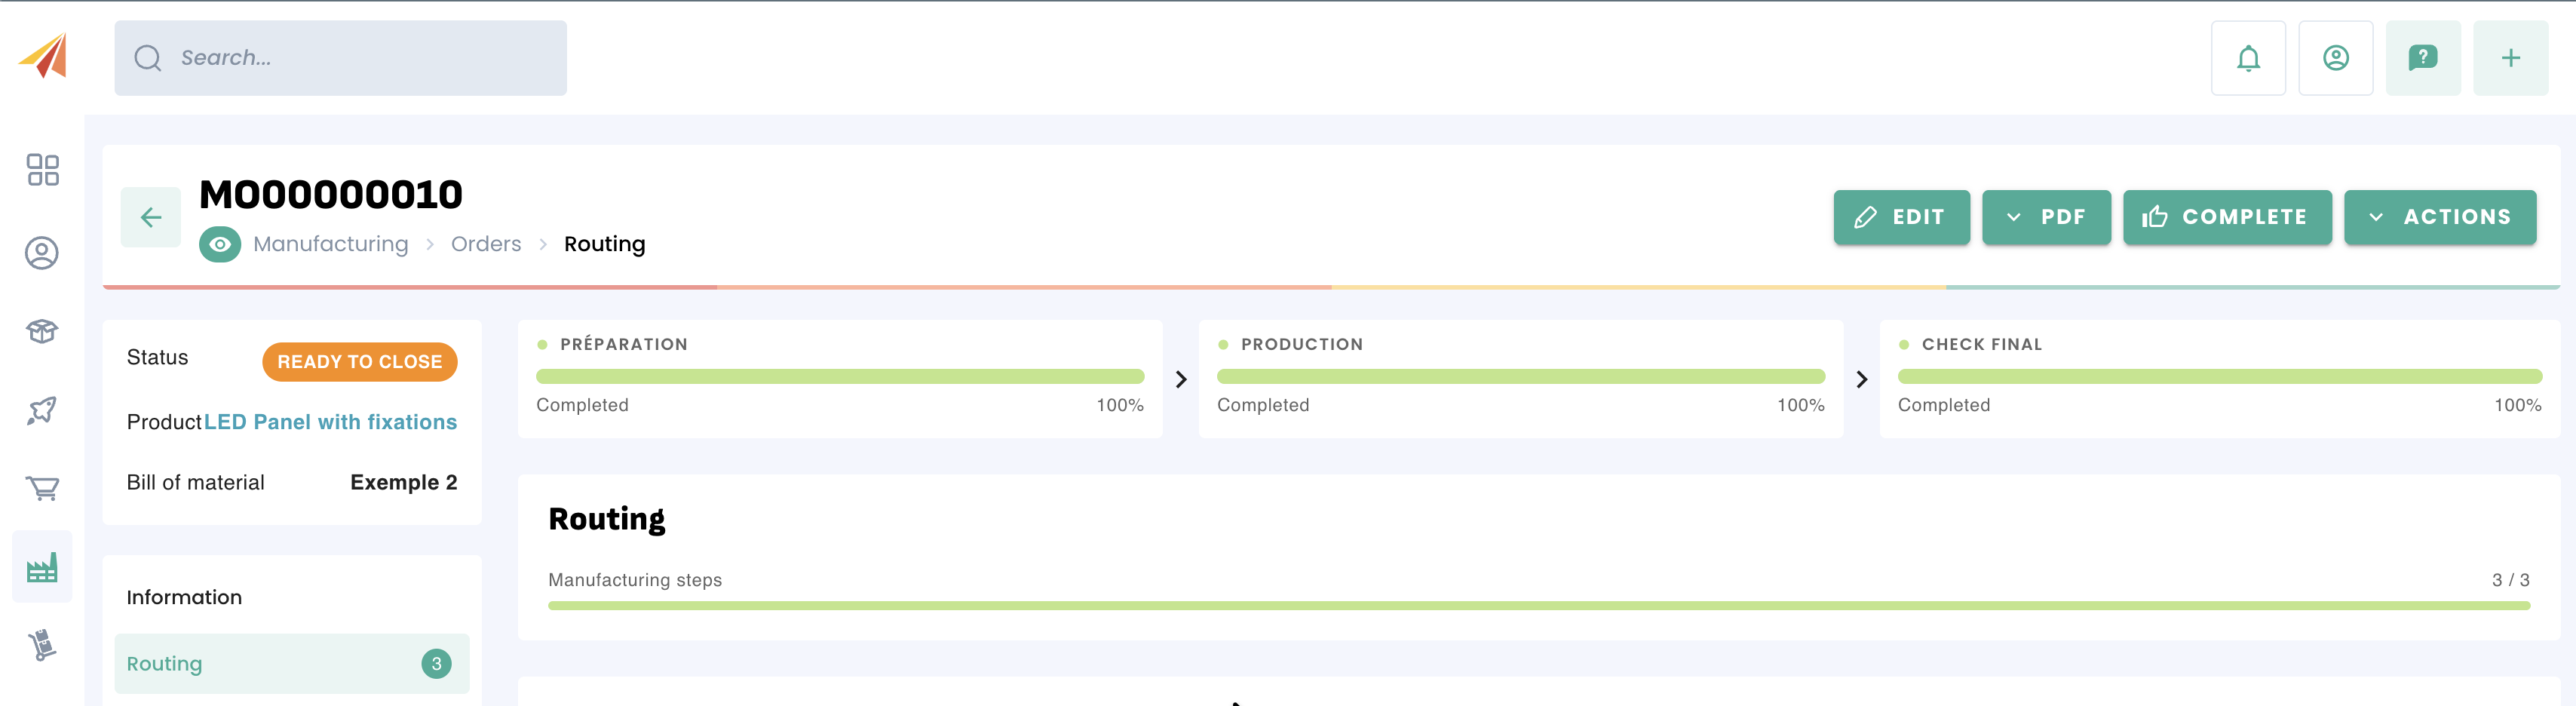Toggle the green eye visibility button
Image resolution: width=2576 pixels, height=706 pixels.
pyautogui.click(x=220, y=244)
